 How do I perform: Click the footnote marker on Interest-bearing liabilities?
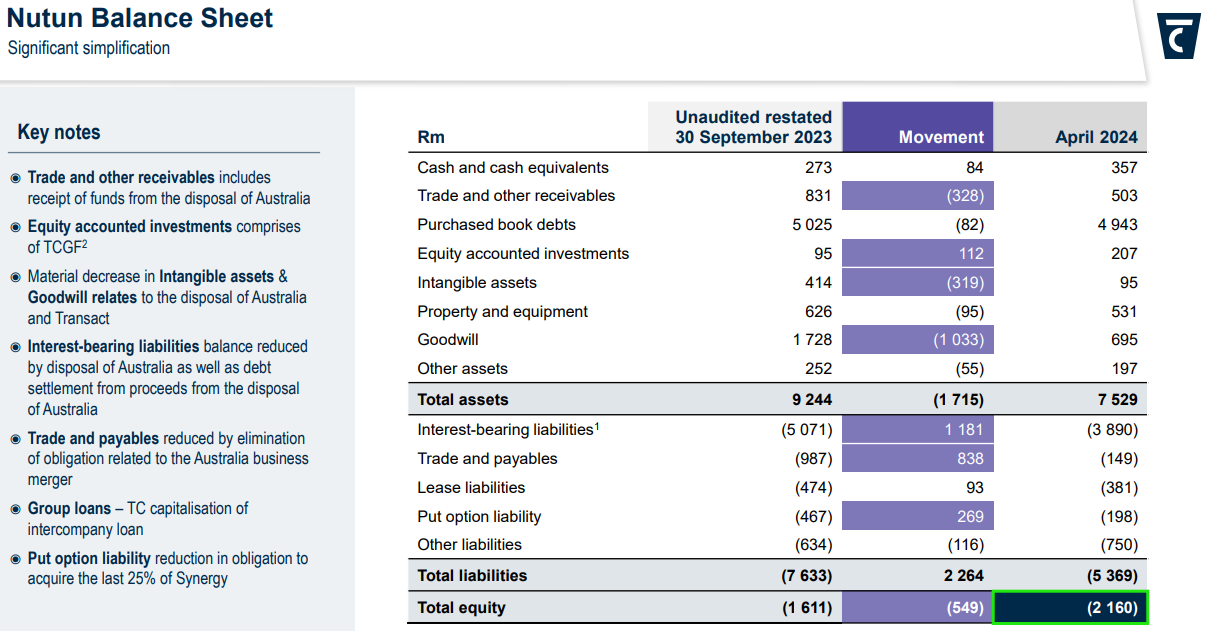click(597, 426)
